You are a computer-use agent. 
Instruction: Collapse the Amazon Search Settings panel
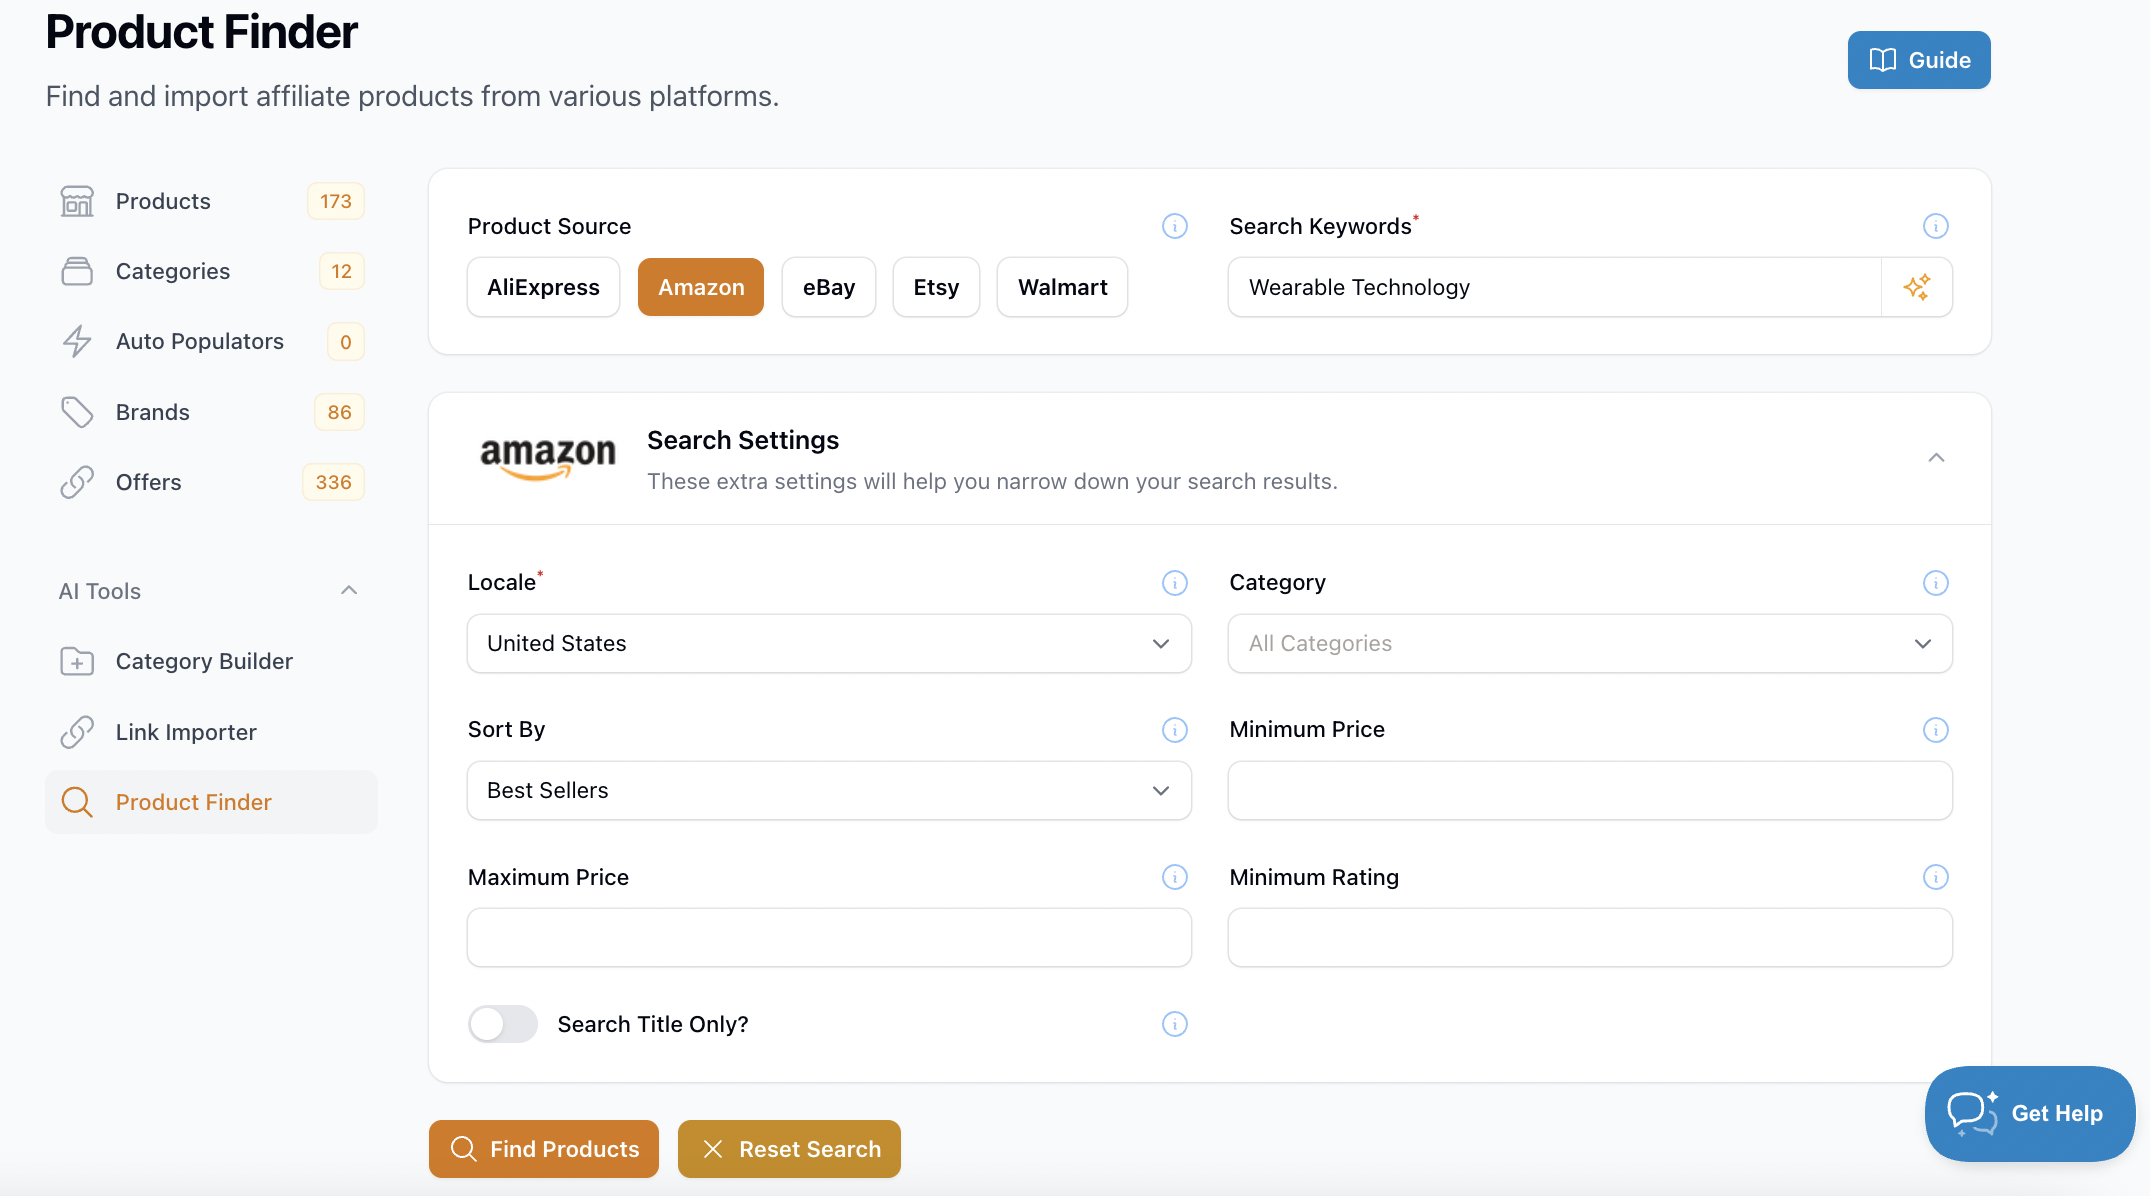click(1935, 458)
